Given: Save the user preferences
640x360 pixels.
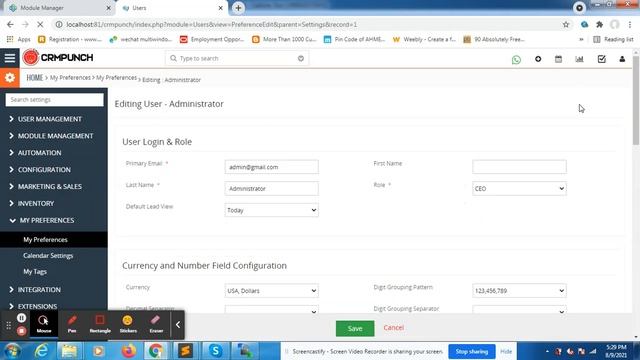Looking at the screenshot, I should click(x=355, y=329).
